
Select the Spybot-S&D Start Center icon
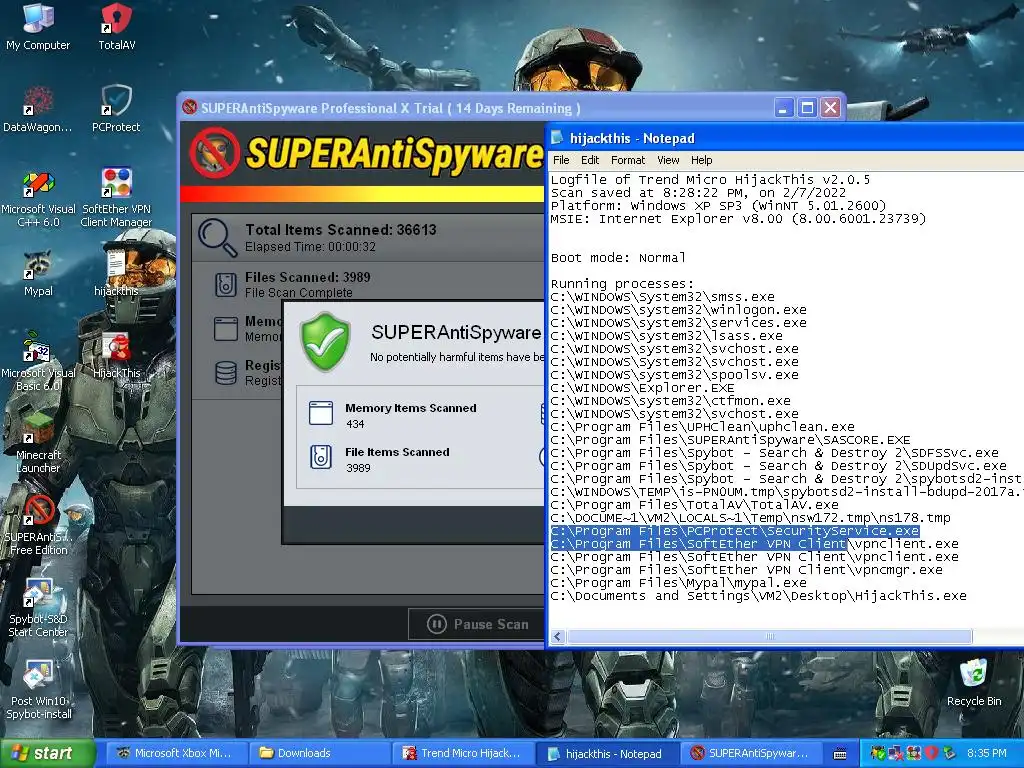(x=38, y=608)
